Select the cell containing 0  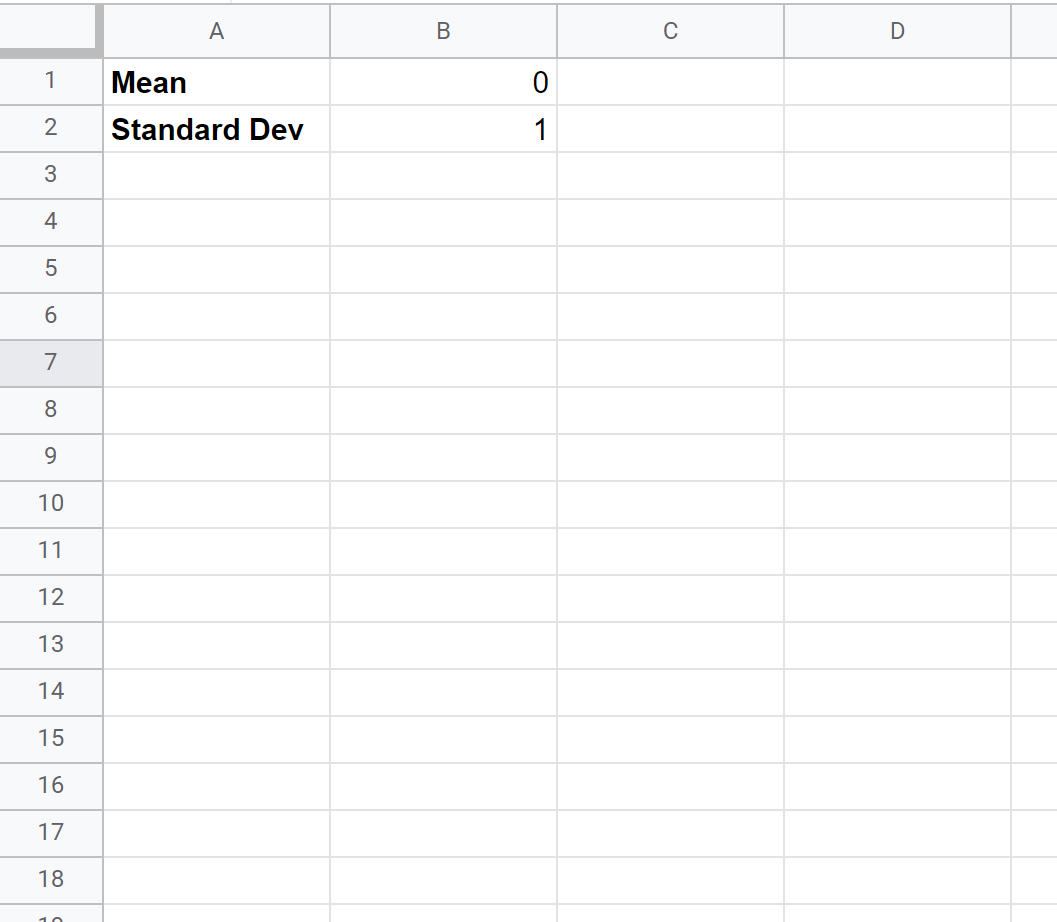(443, 82)
